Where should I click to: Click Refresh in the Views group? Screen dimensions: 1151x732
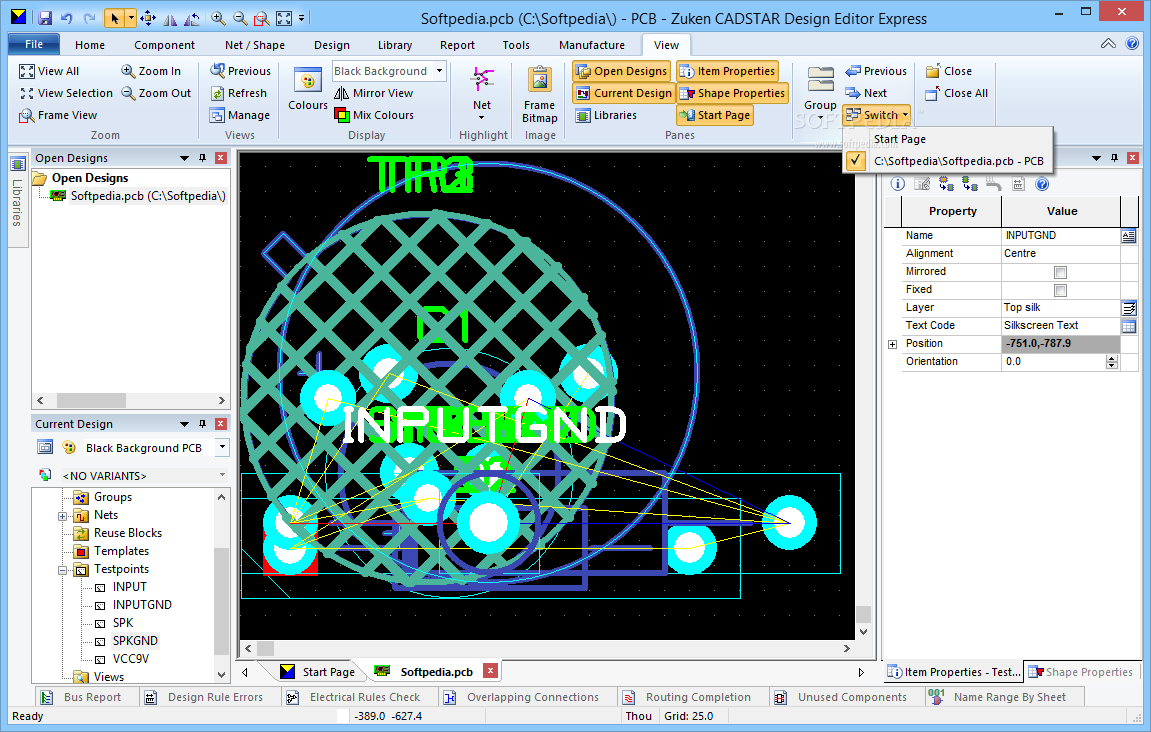[239, 93]
